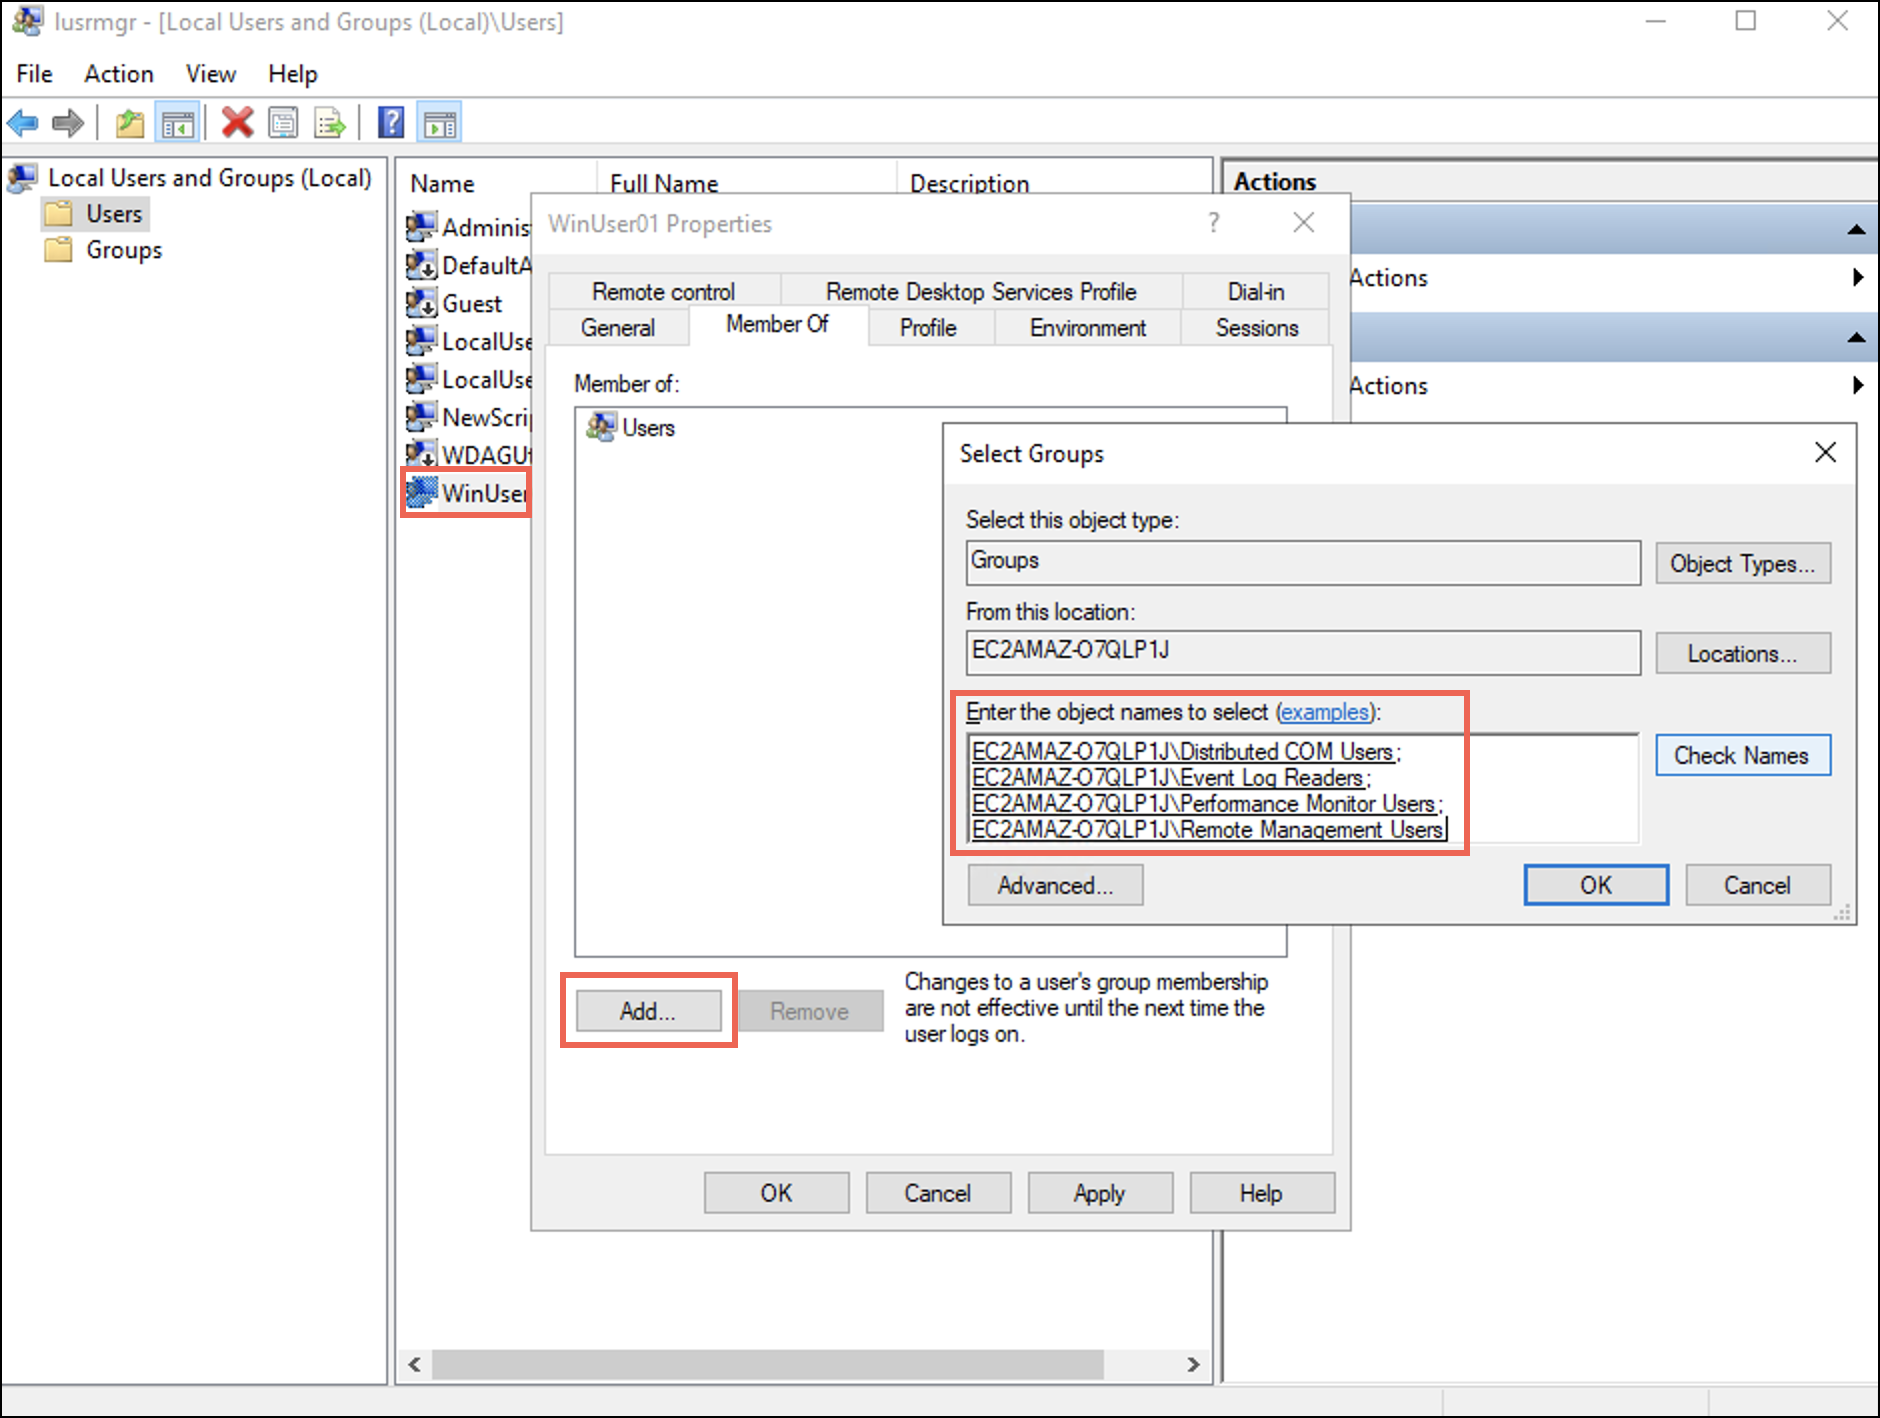The width and height of the screenshot is (1880, 1418).
Task: Click the Up one level folder icon
Action: (x=130, y=124)
